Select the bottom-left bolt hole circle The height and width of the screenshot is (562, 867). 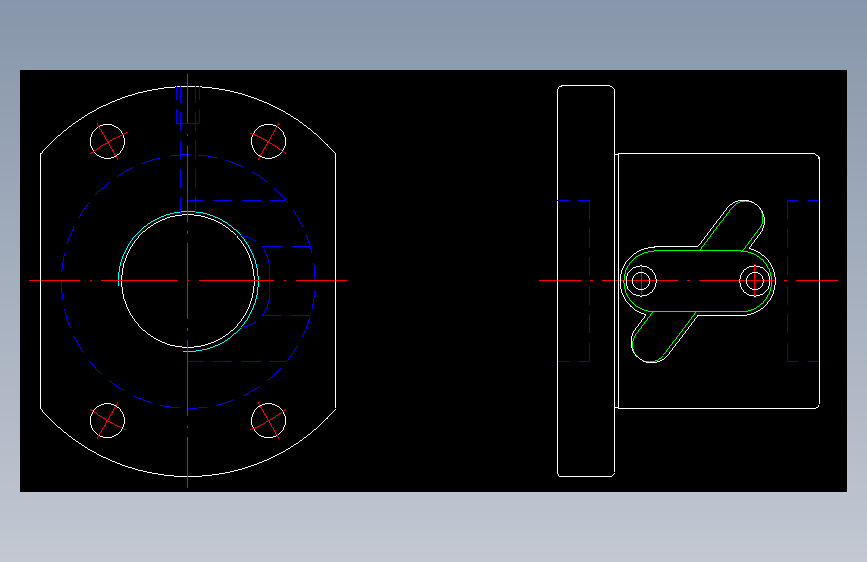pos(107,420)
